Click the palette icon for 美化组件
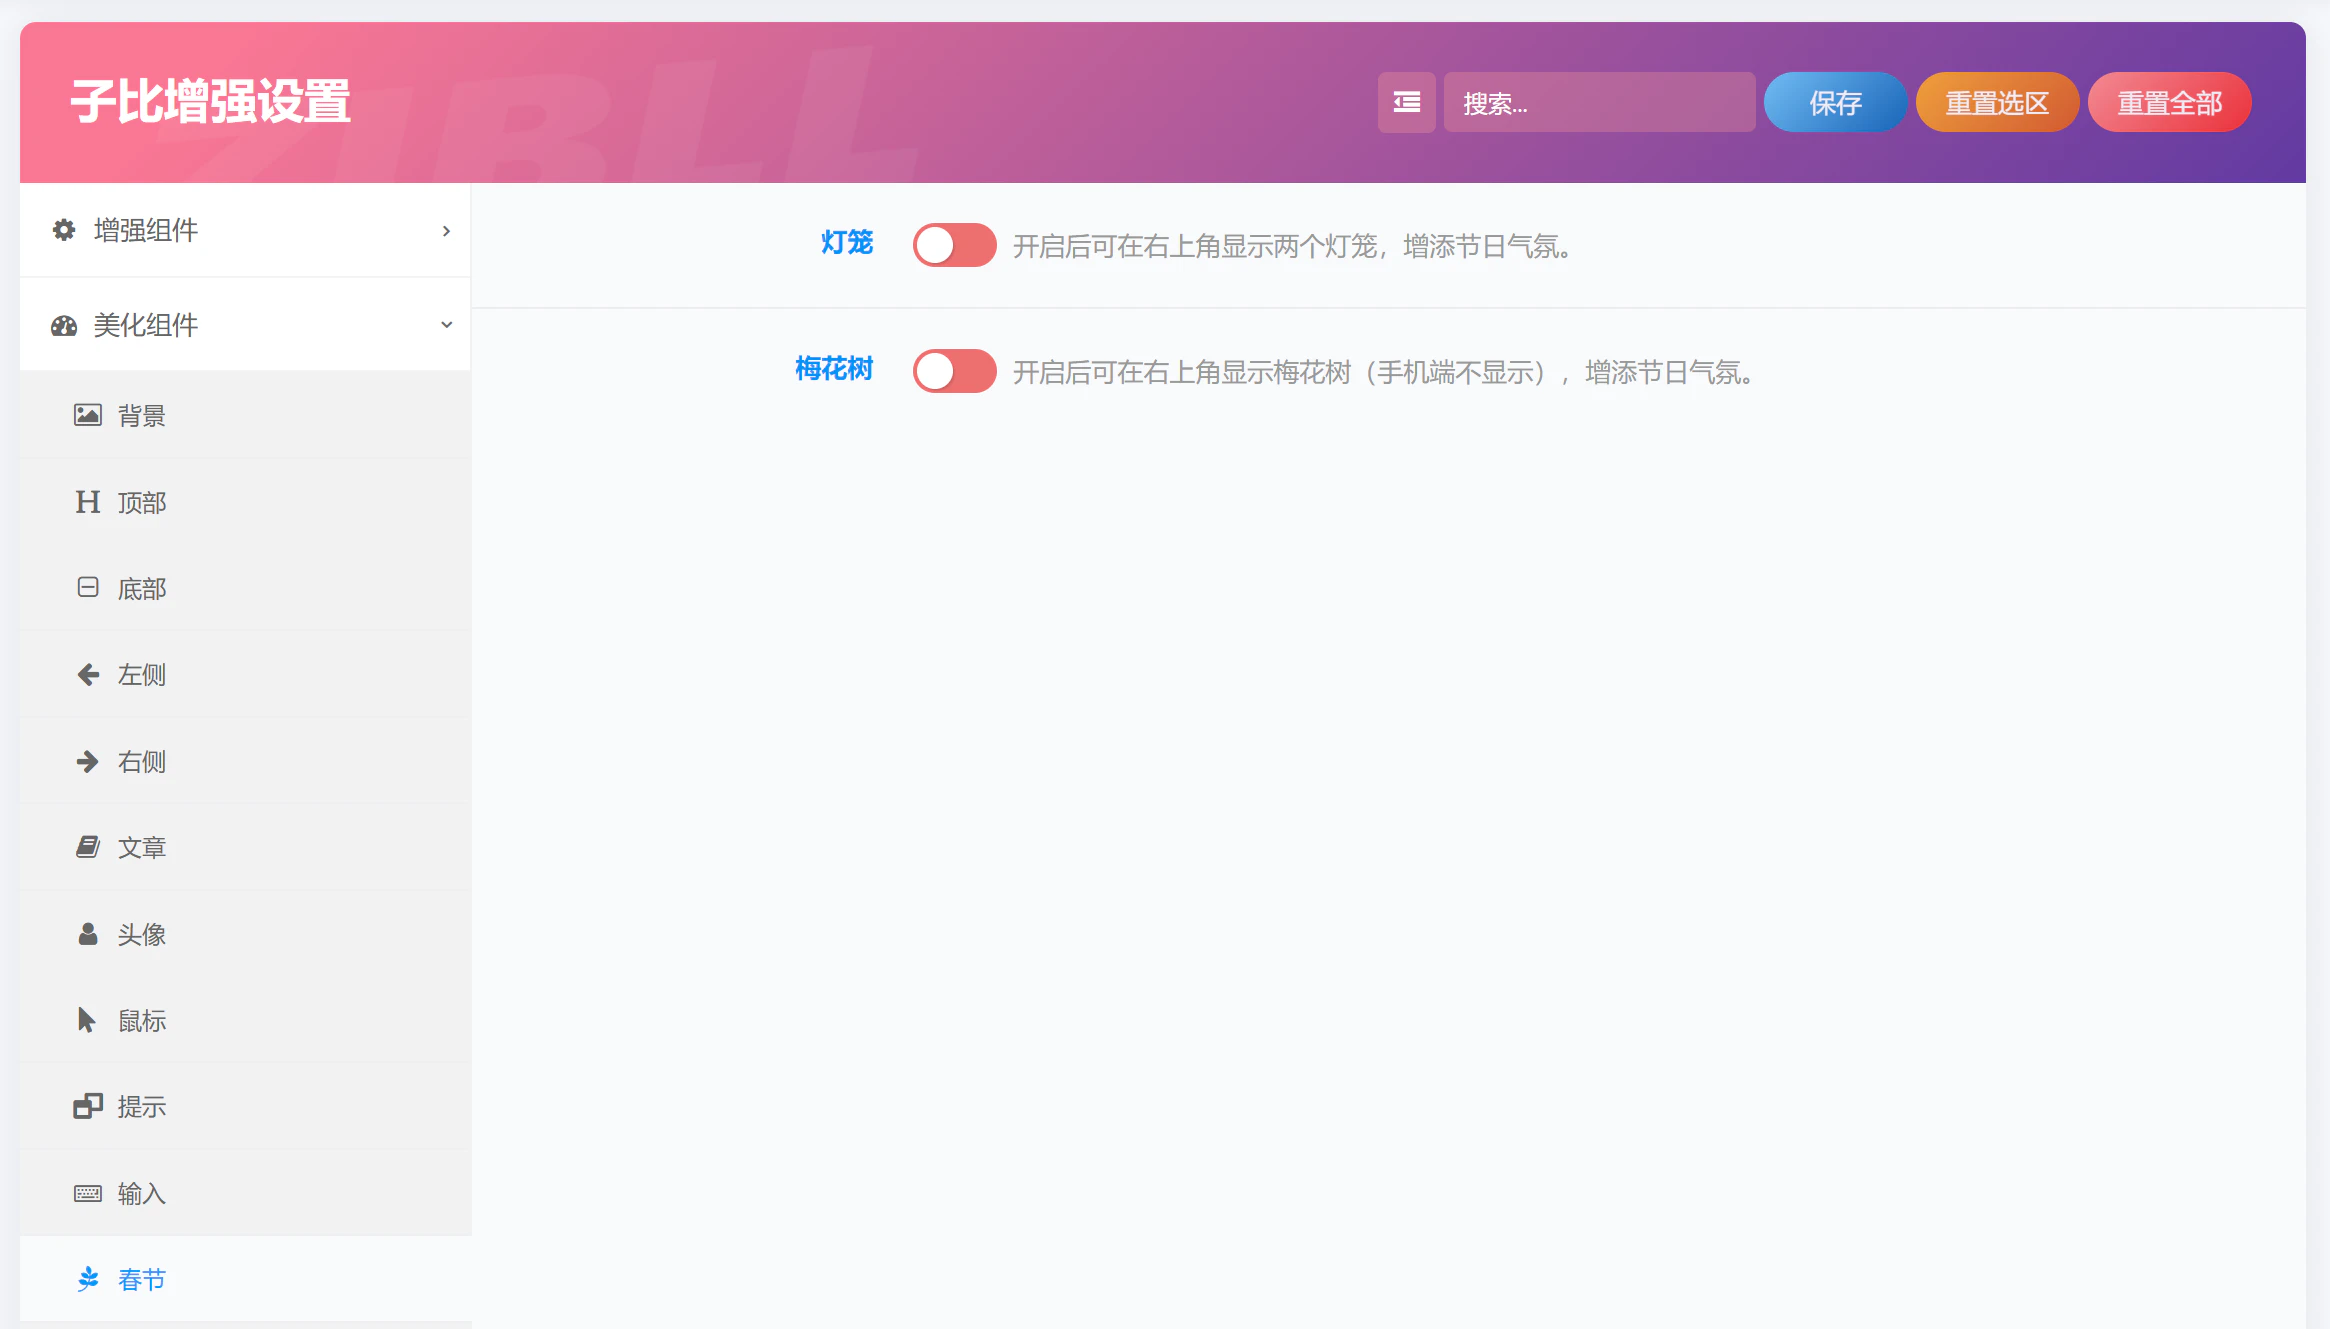The image size is (2330, 1329). 64,325
